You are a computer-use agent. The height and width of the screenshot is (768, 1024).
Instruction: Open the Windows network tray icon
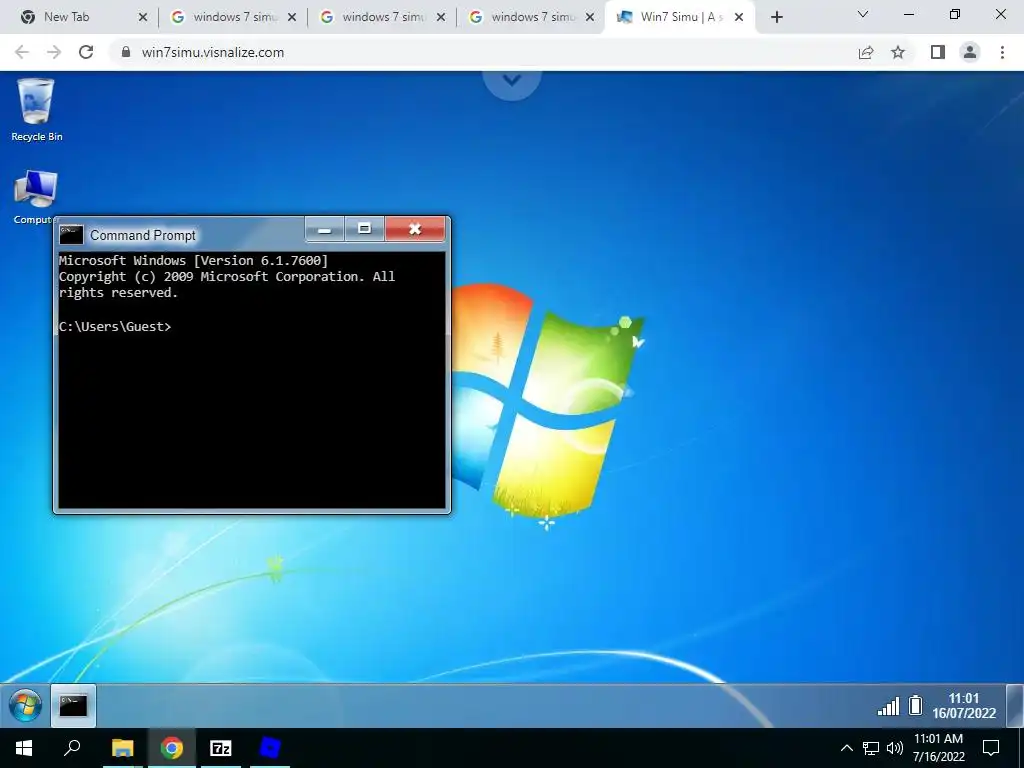click(871, 748)
